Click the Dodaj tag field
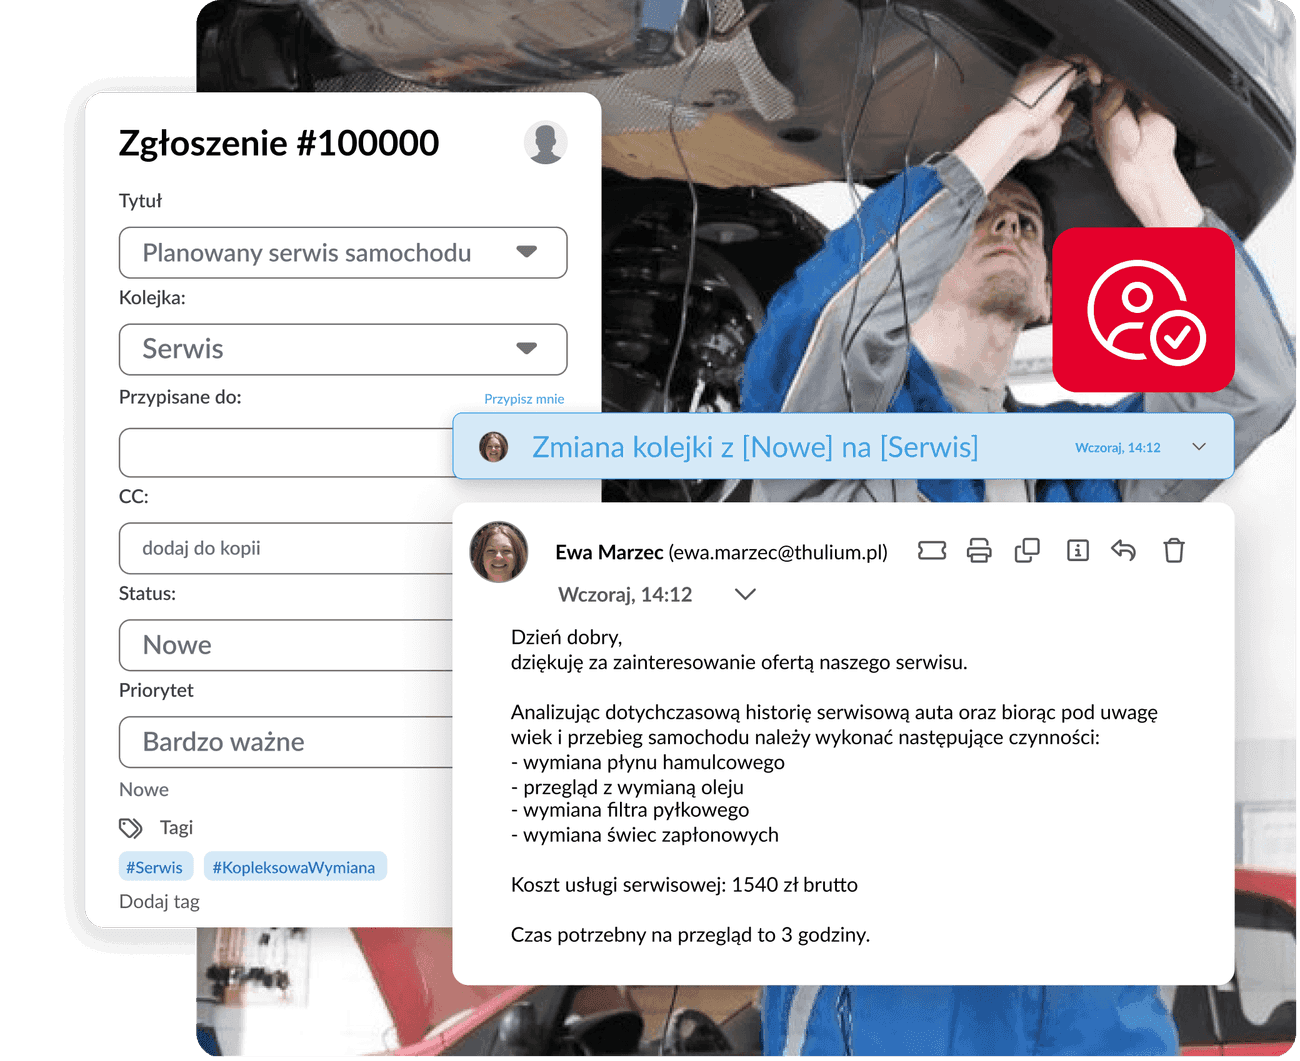 click(160, 902)
